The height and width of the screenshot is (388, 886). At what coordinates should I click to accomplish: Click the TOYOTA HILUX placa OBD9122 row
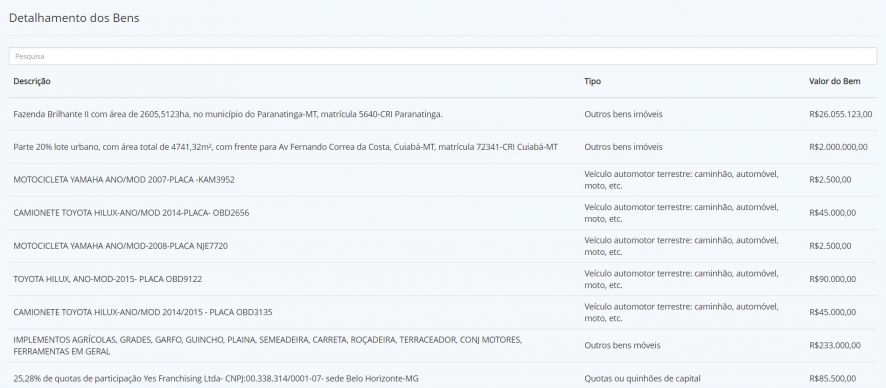[442, 279]
